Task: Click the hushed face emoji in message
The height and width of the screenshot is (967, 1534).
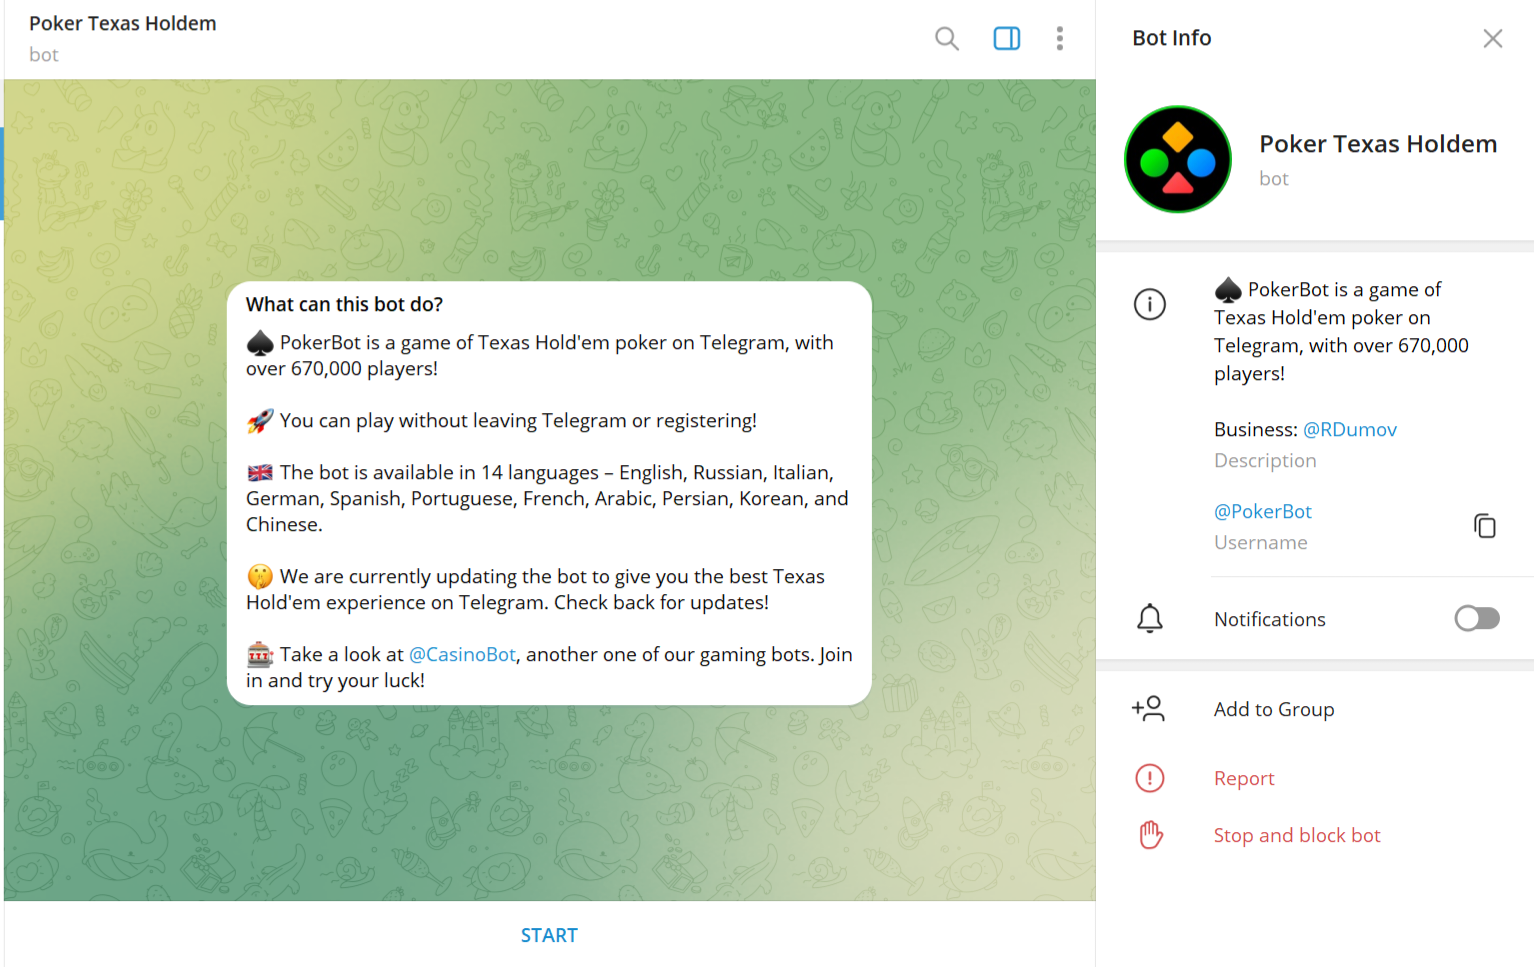Action: click(x=260, y=577)
